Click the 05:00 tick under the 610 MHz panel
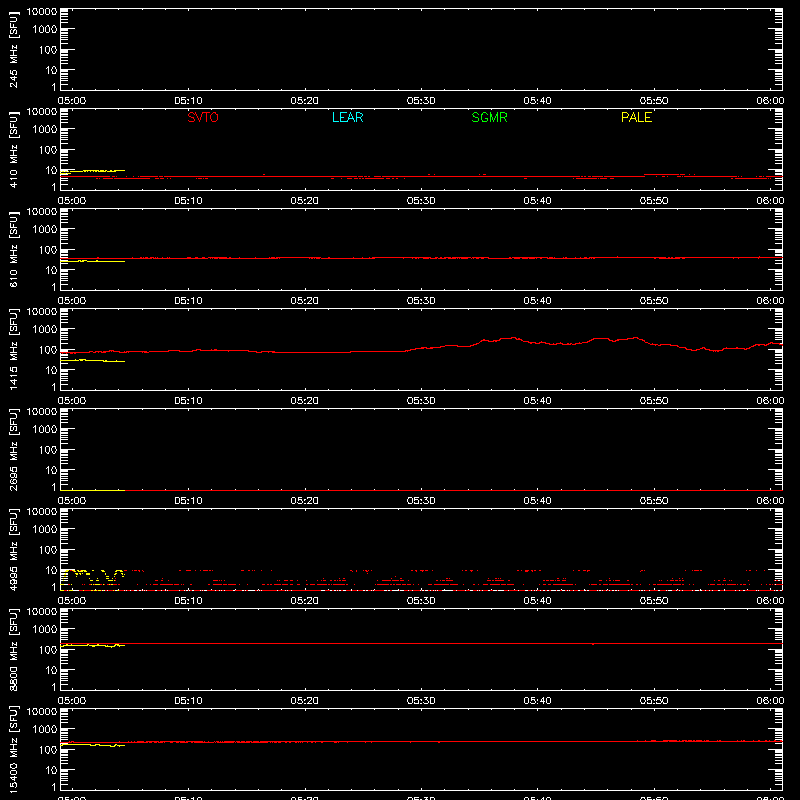This screenshot has width=800, height=800. [x=72, y=301]
